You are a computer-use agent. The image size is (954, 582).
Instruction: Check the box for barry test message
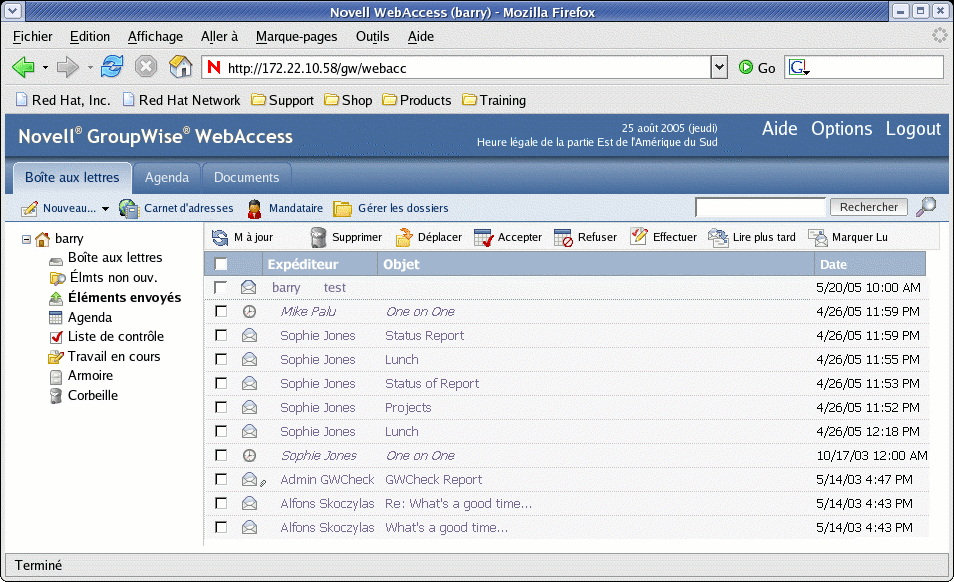[x=220, y=287]
